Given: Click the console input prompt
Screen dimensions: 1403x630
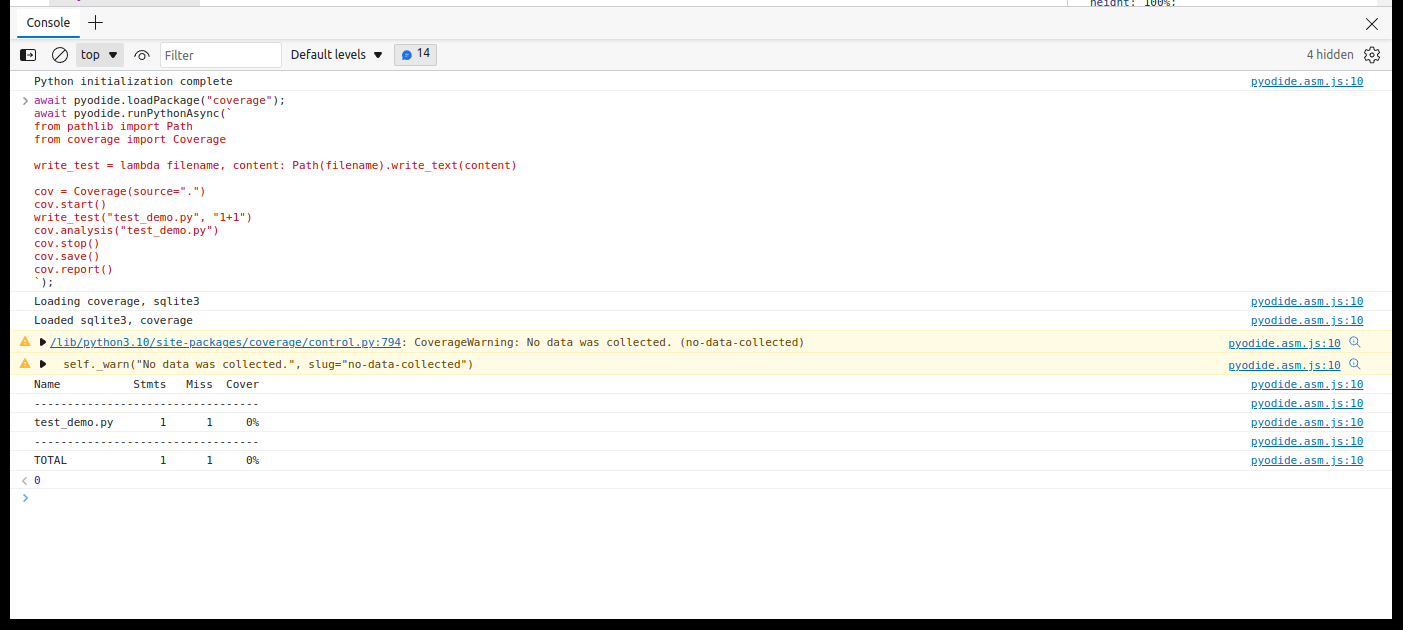Looking at the screenshot, I should point(200,498).
